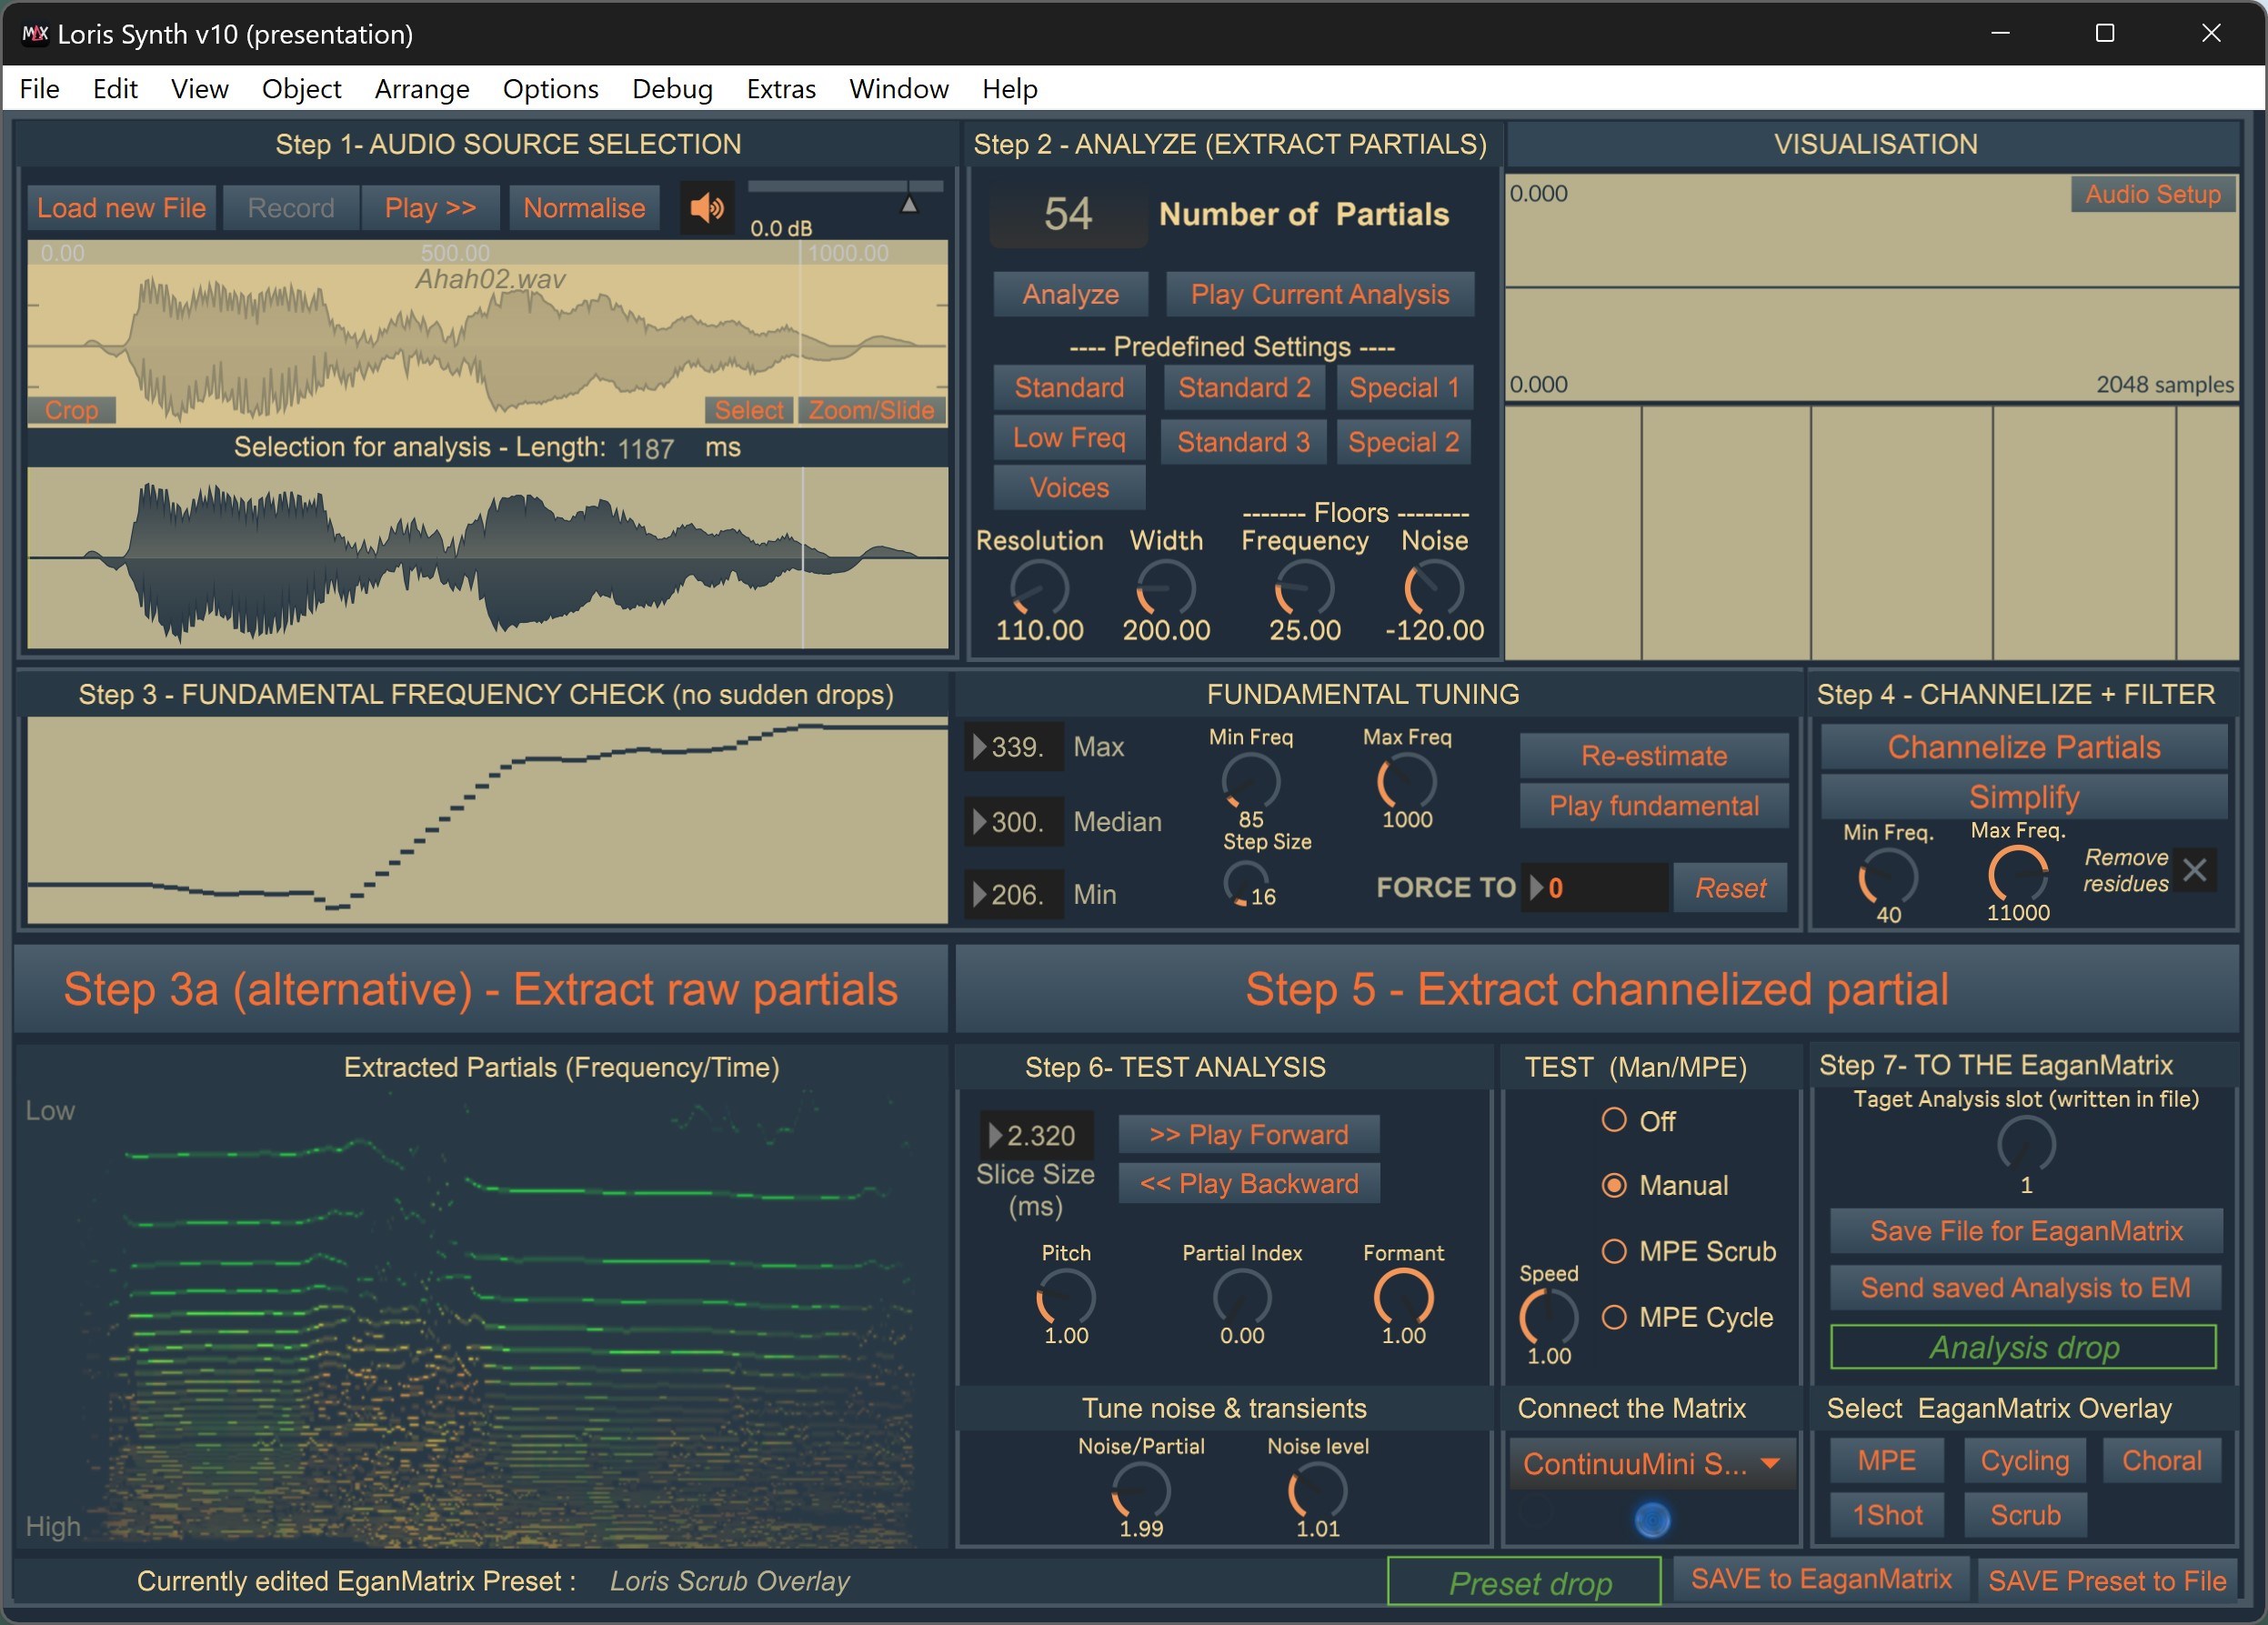The height and width of the screenshot is (1625, 2268).
Task: Click the Formant knob
Action: pyautogui.click(x=1403, y=1297)
